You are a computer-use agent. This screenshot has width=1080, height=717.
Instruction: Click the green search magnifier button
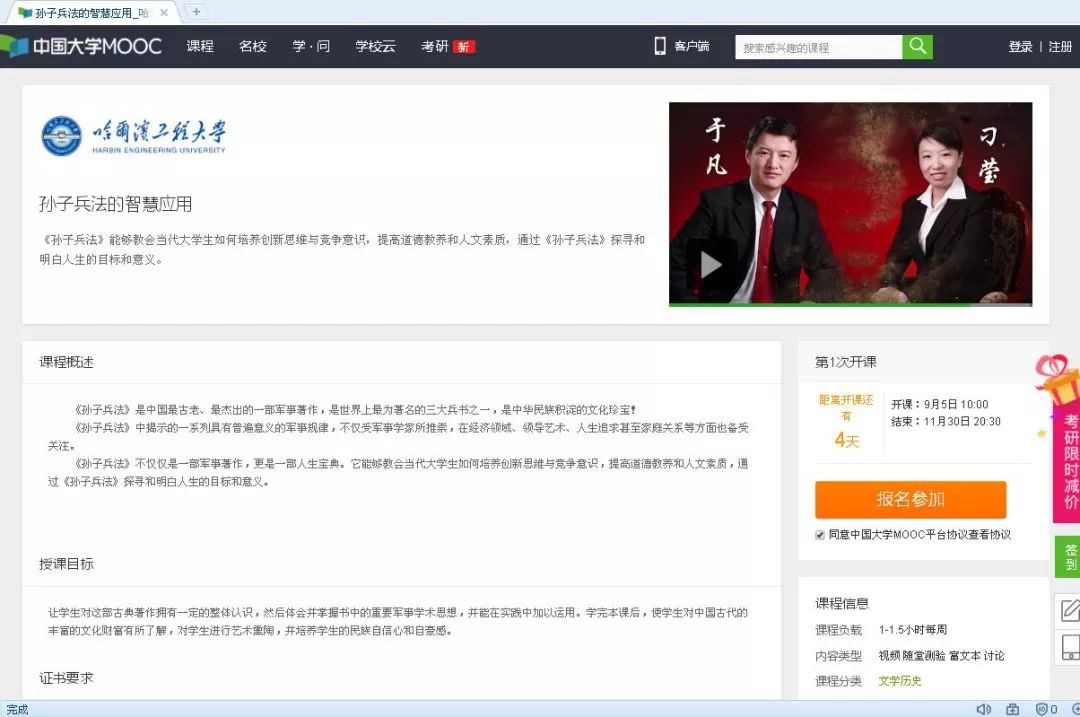[x=917, y=47]
